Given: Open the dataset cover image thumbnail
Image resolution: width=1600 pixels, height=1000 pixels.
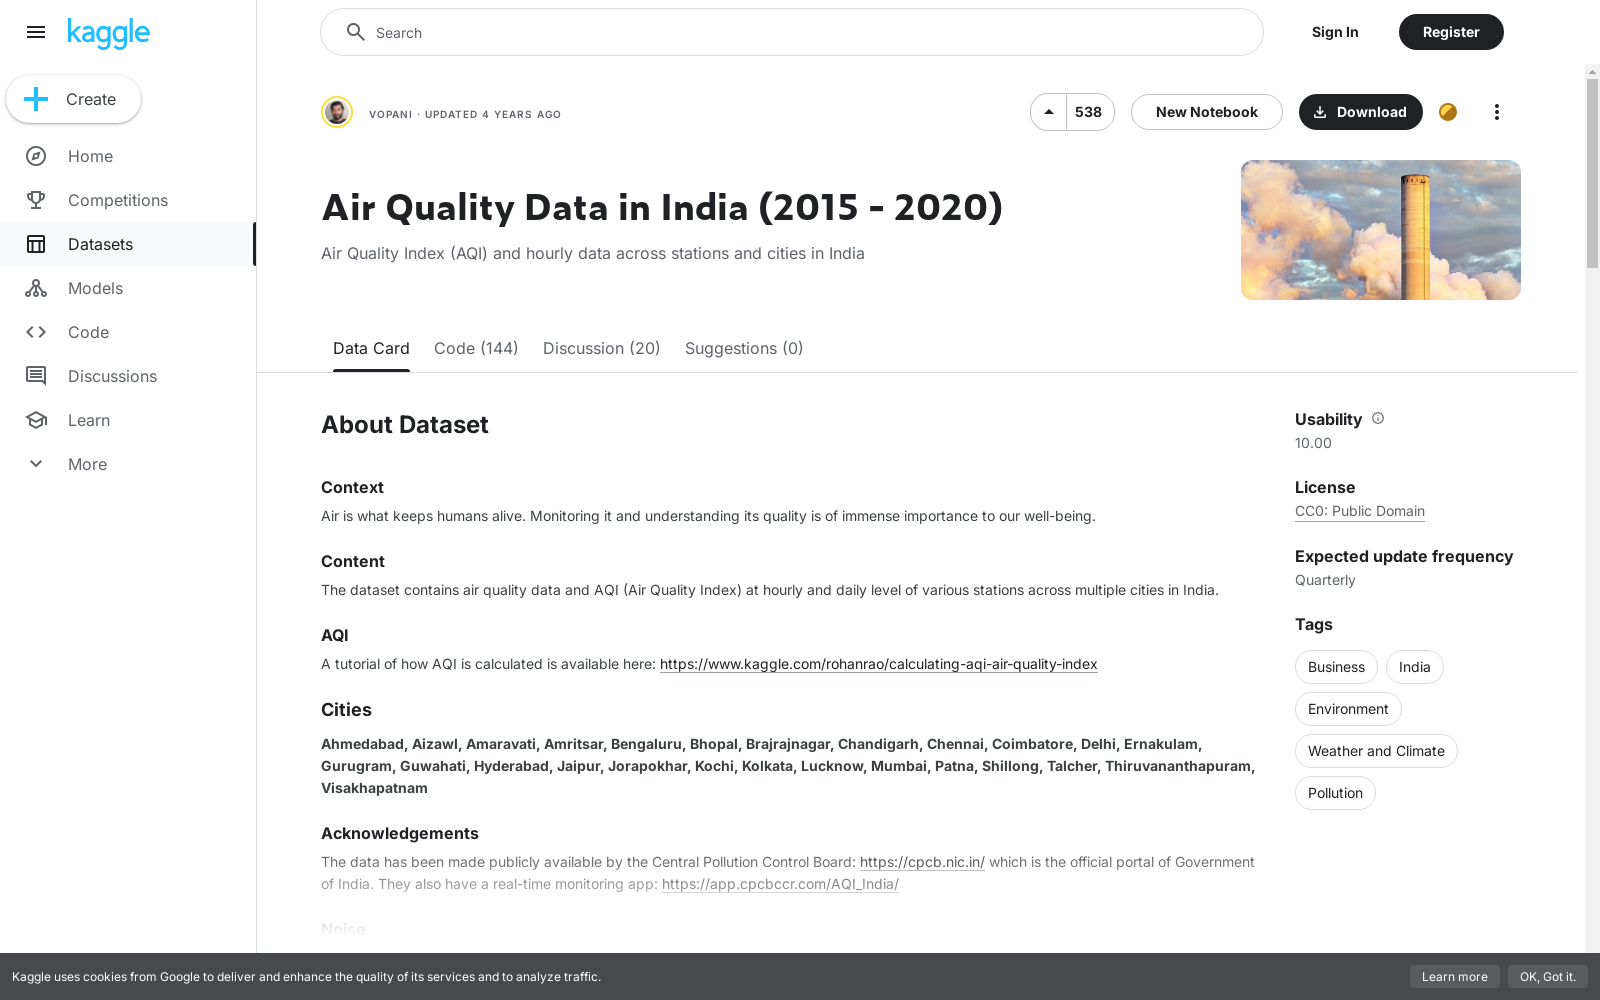Looking at the screenshot, I should point(1380,230).
